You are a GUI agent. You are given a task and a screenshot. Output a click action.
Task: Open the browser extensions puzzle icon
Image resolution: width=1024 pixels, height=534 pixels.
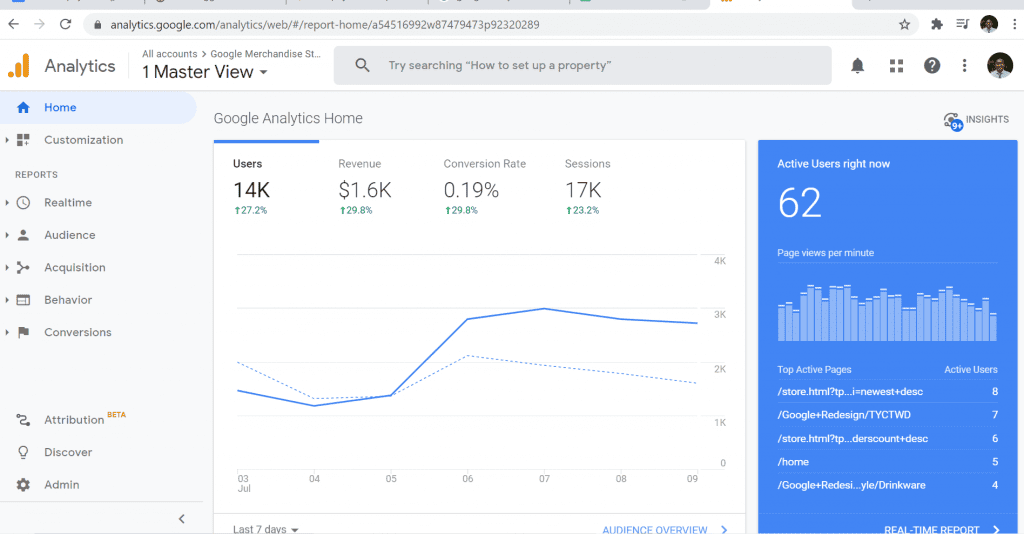pyautogui.click(x=937, y=25)
